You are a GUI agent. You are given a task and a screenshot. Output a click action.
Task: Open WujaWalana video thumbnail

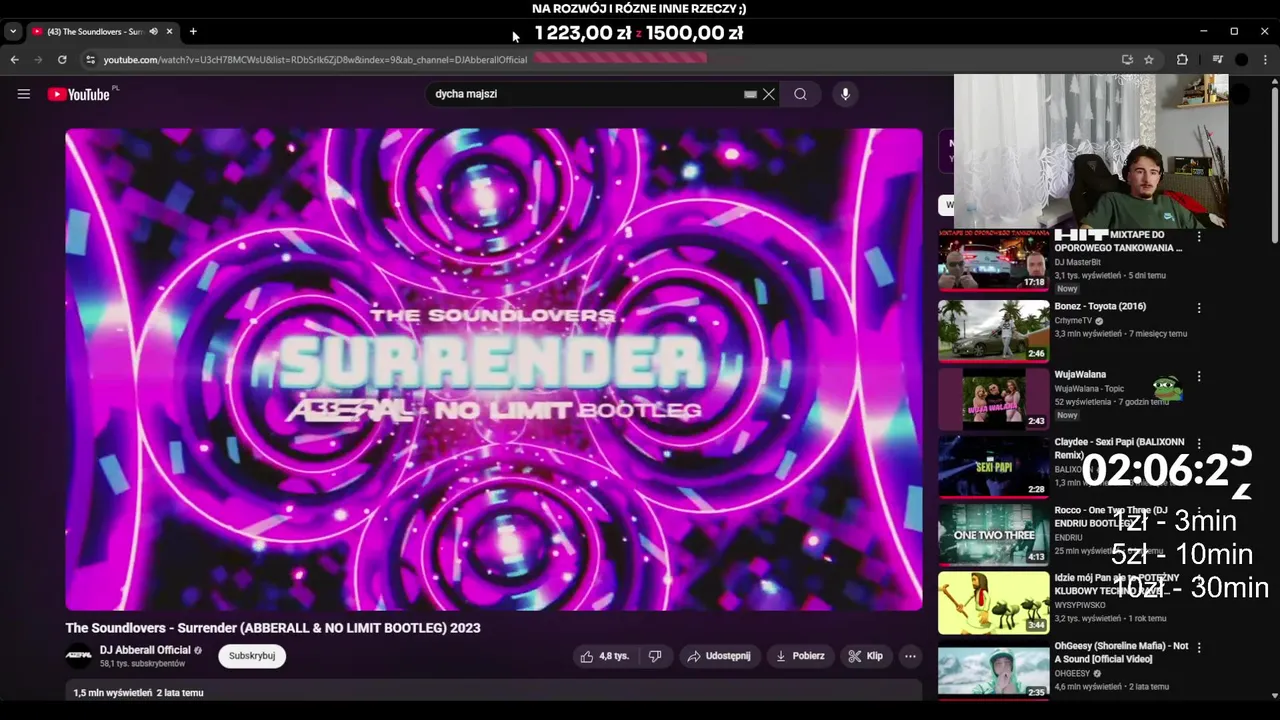[993, 399]
